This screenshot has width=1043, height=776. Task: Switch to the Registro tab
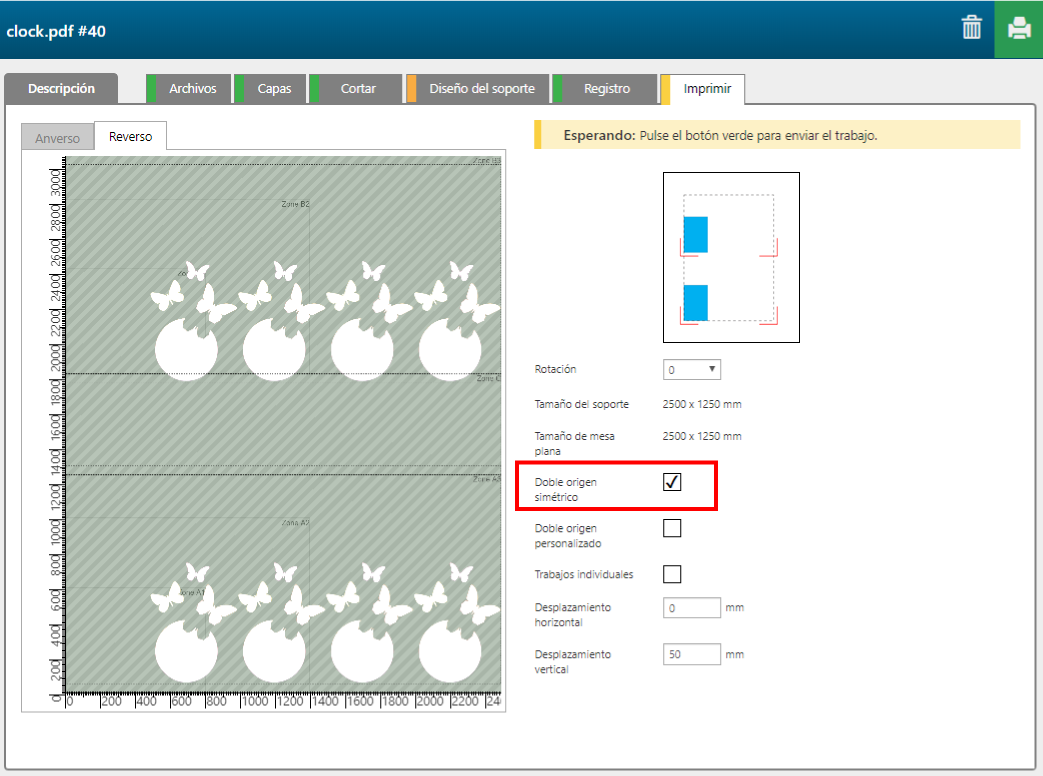coord(606,89)
